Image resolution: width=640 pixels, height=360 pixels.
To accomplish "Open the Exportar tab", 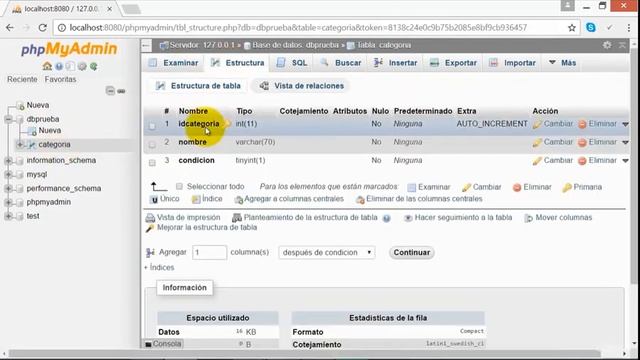I will (453, 63).
